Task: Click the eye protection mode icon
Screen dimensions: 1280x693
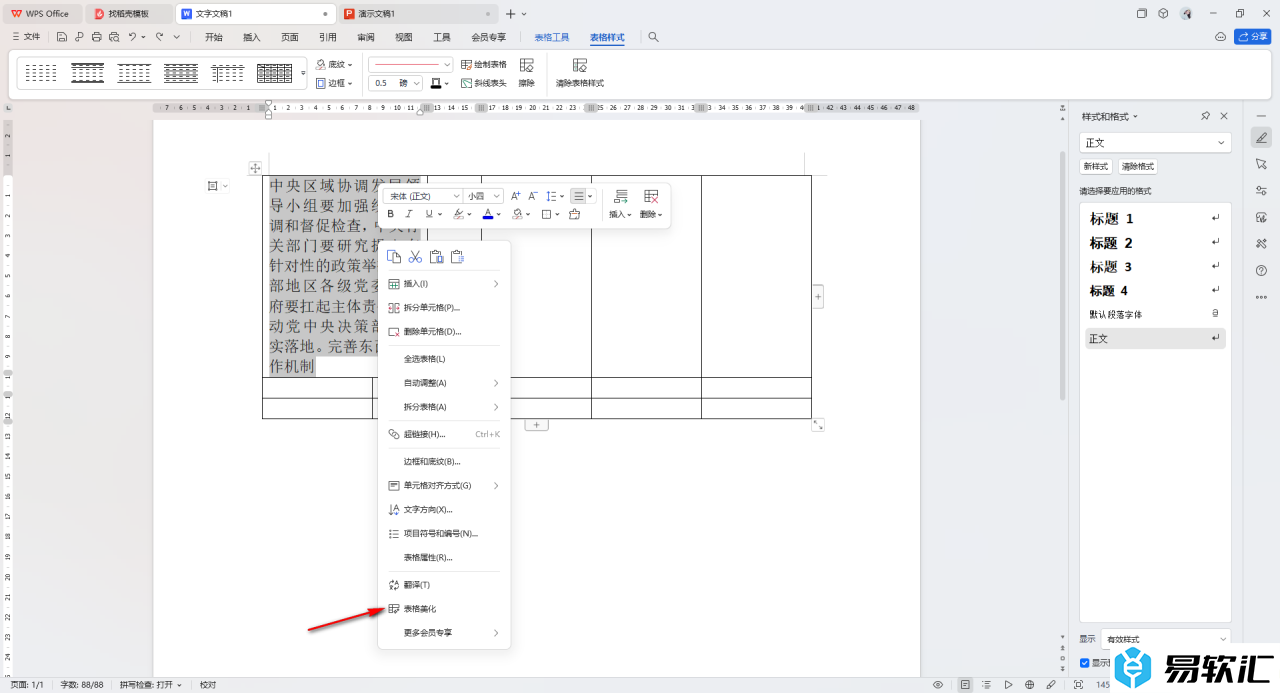Action: tap(938, 685)
